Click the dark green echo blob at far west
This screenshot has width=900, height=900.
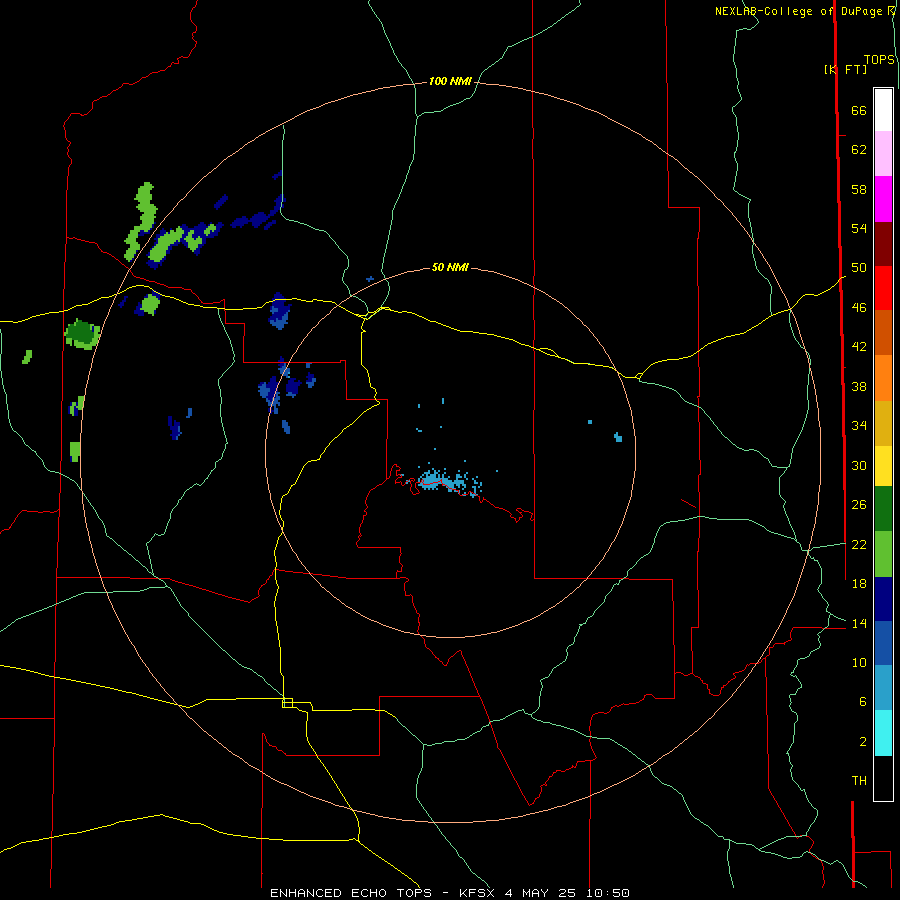coord(82,334)
